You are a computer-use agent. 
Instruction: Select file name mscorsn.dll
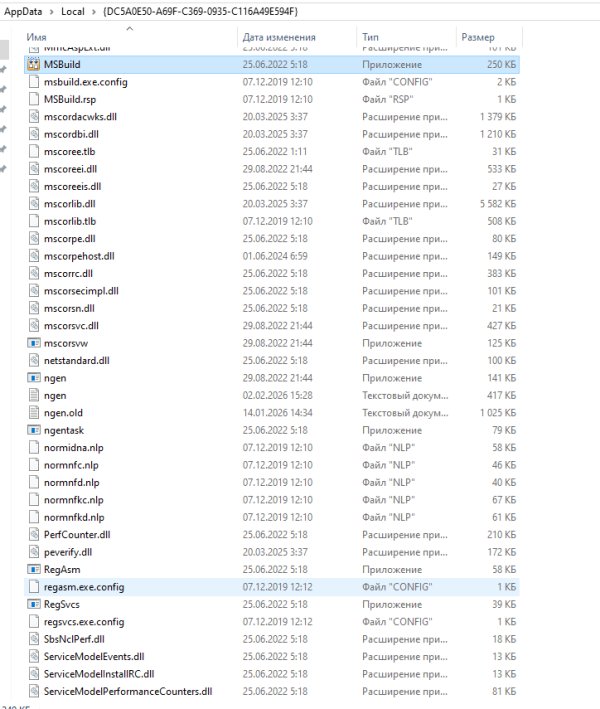click(69, 308)
